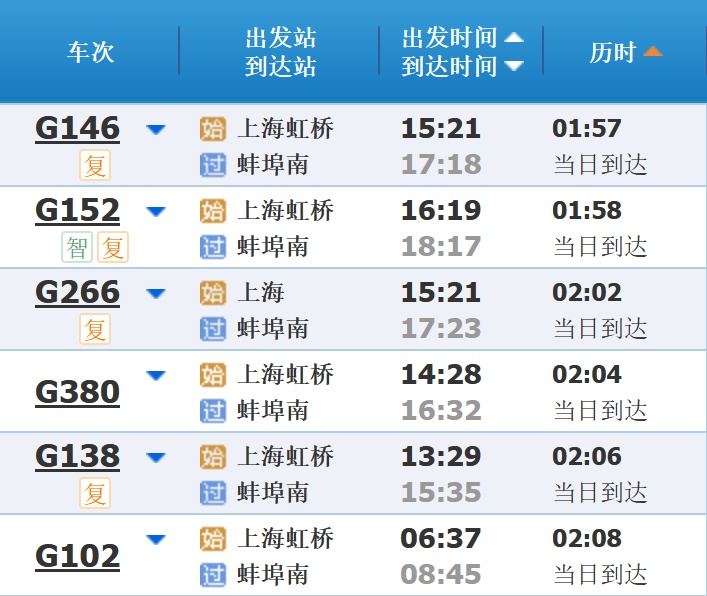Expand stop details for train G102
Viewport: 707px width, 596px height.
155,539
